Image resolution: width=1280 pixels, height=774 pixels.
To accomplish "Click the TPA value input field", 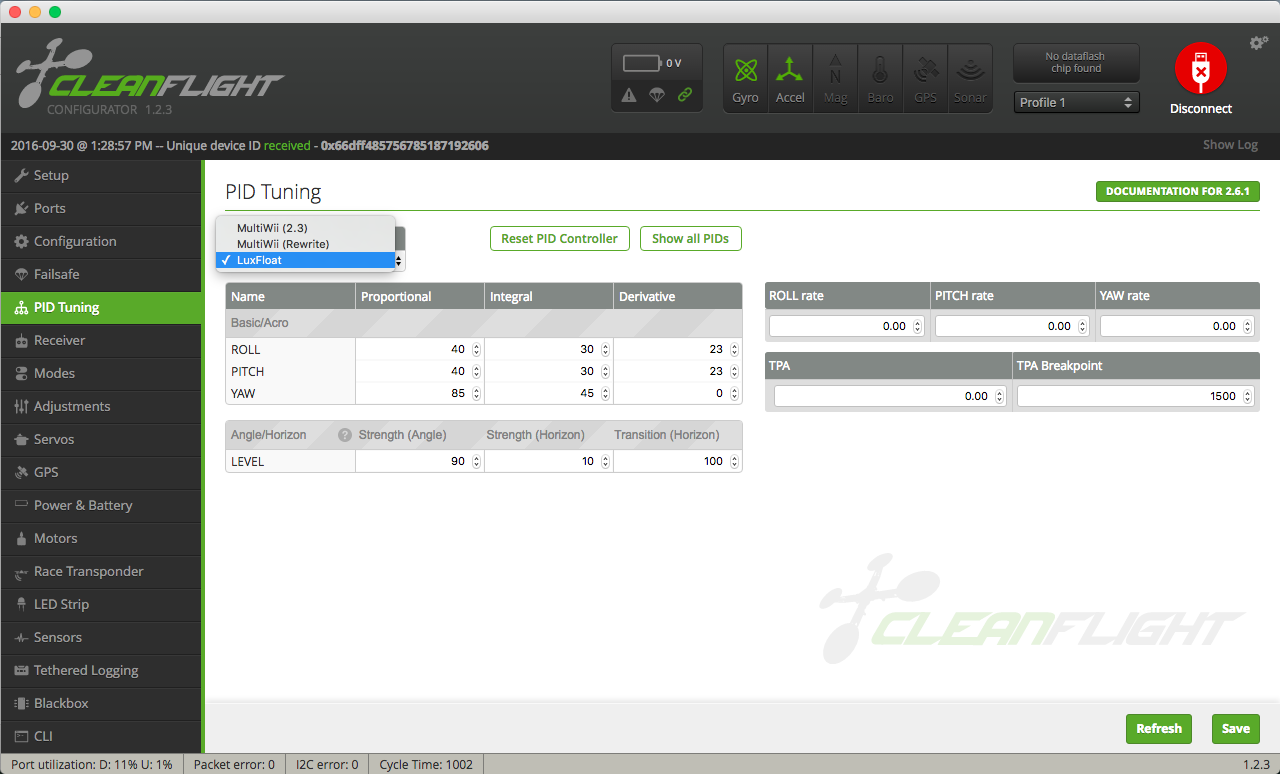I will pos(889,396).
